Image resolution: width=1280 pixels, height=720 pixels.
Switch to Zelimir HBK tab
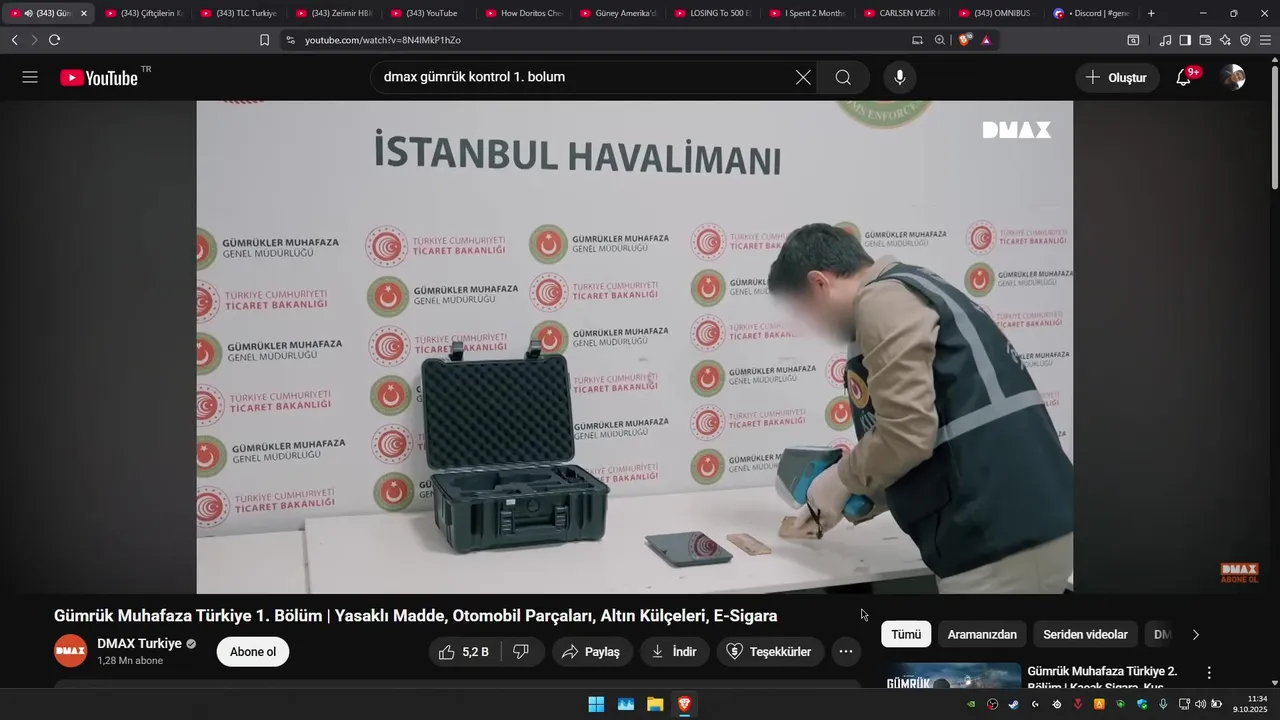(333, 13)
